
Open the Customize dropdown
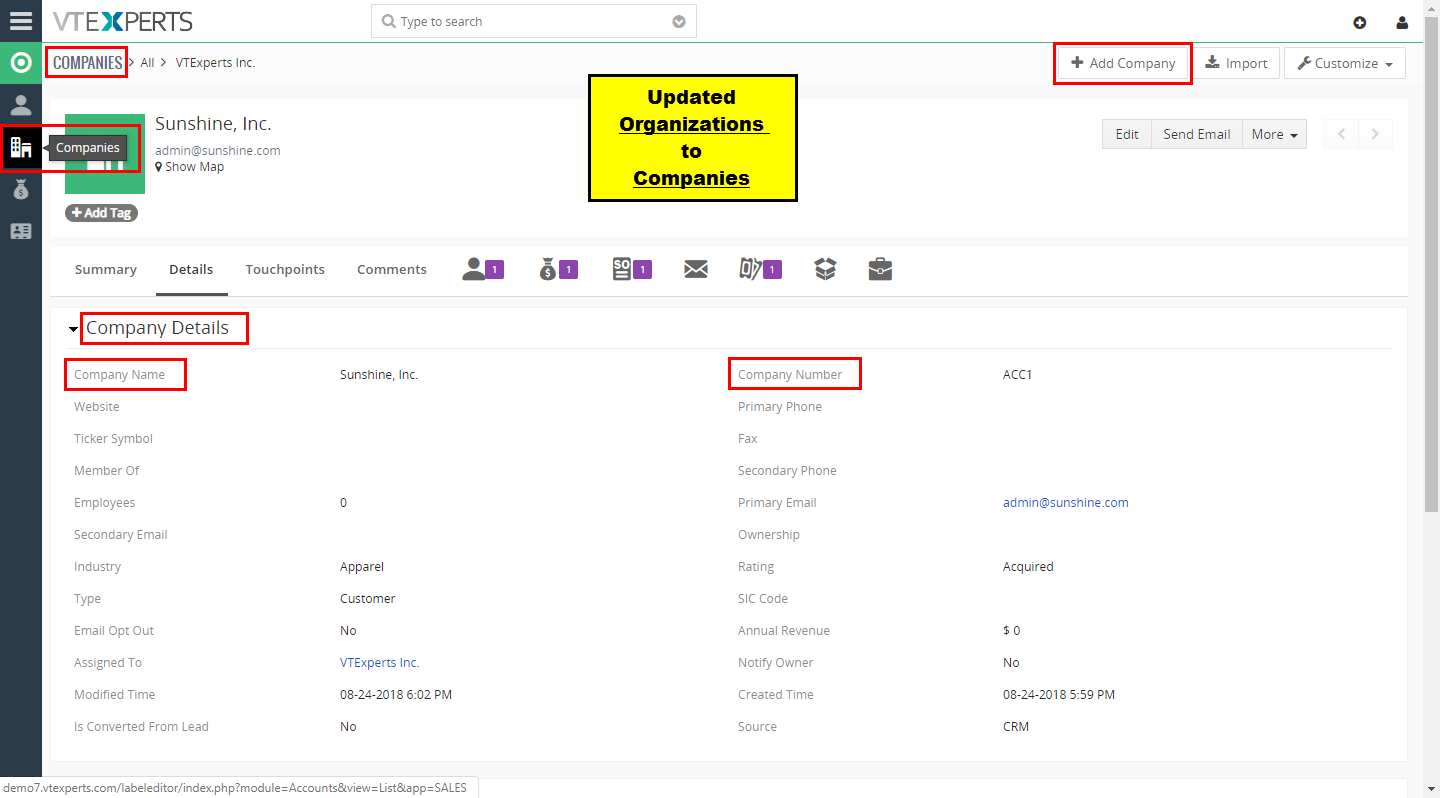tap(1345, 63)
